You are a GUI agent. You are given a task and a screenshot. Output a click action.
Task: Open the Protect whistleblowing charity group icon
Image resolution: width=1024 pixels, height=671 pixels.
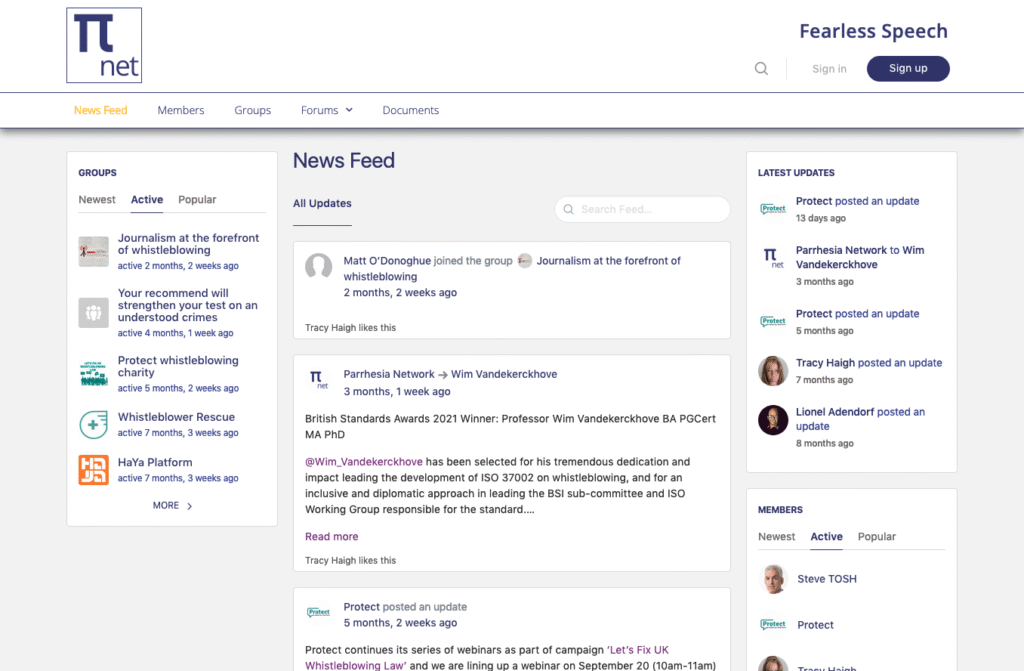pyautogui.click(x=93, y=373)
